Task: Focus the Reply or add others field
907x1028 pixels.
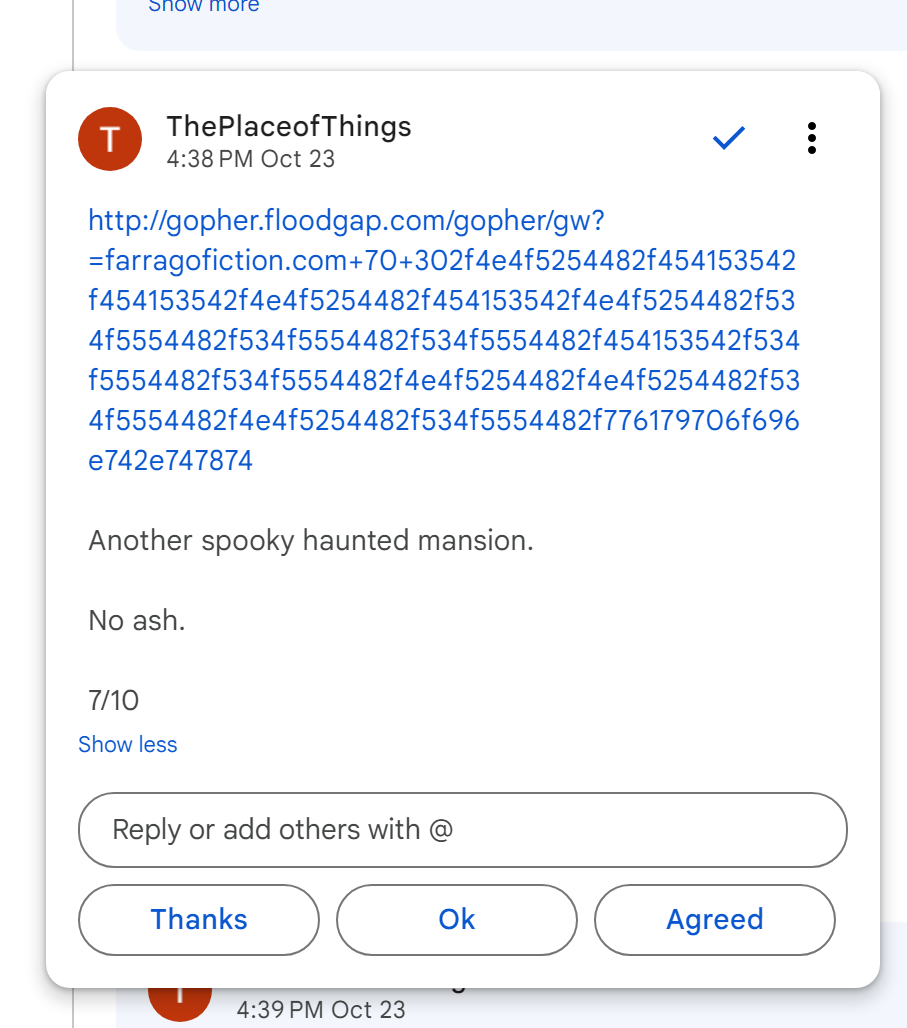Action: [x=462, y=830]
